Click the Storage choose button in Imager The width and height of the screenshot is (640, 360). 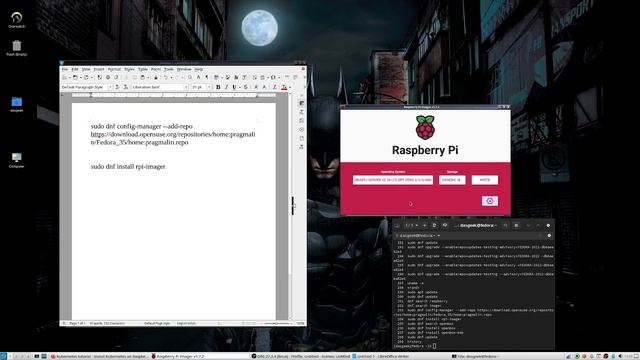click(452, 180)
